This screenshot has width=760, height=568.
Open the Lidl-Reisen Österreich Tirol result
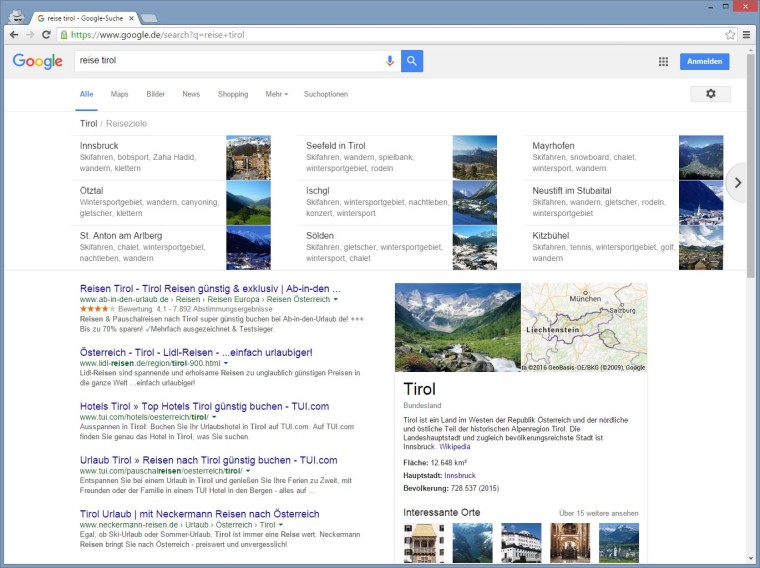pos(196,352)
